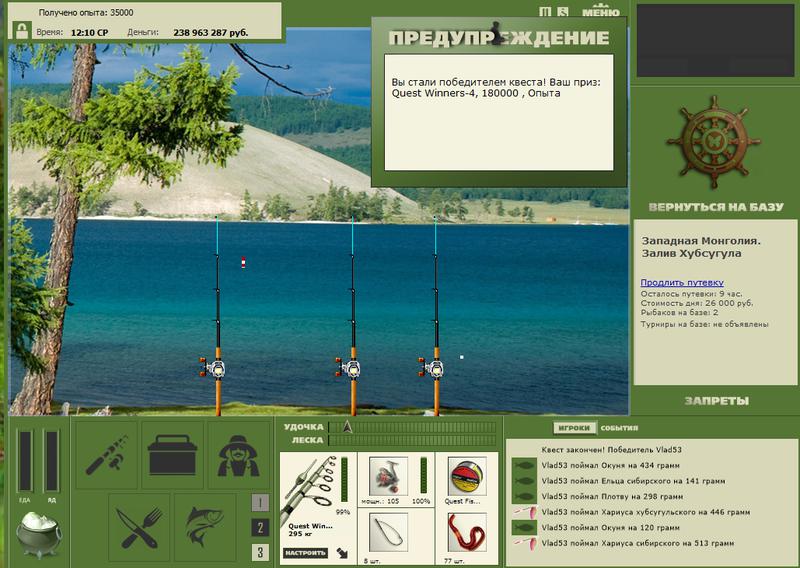Click 'Vlad53 поймал Плотву на 298 грамм'

pos(612,497)
